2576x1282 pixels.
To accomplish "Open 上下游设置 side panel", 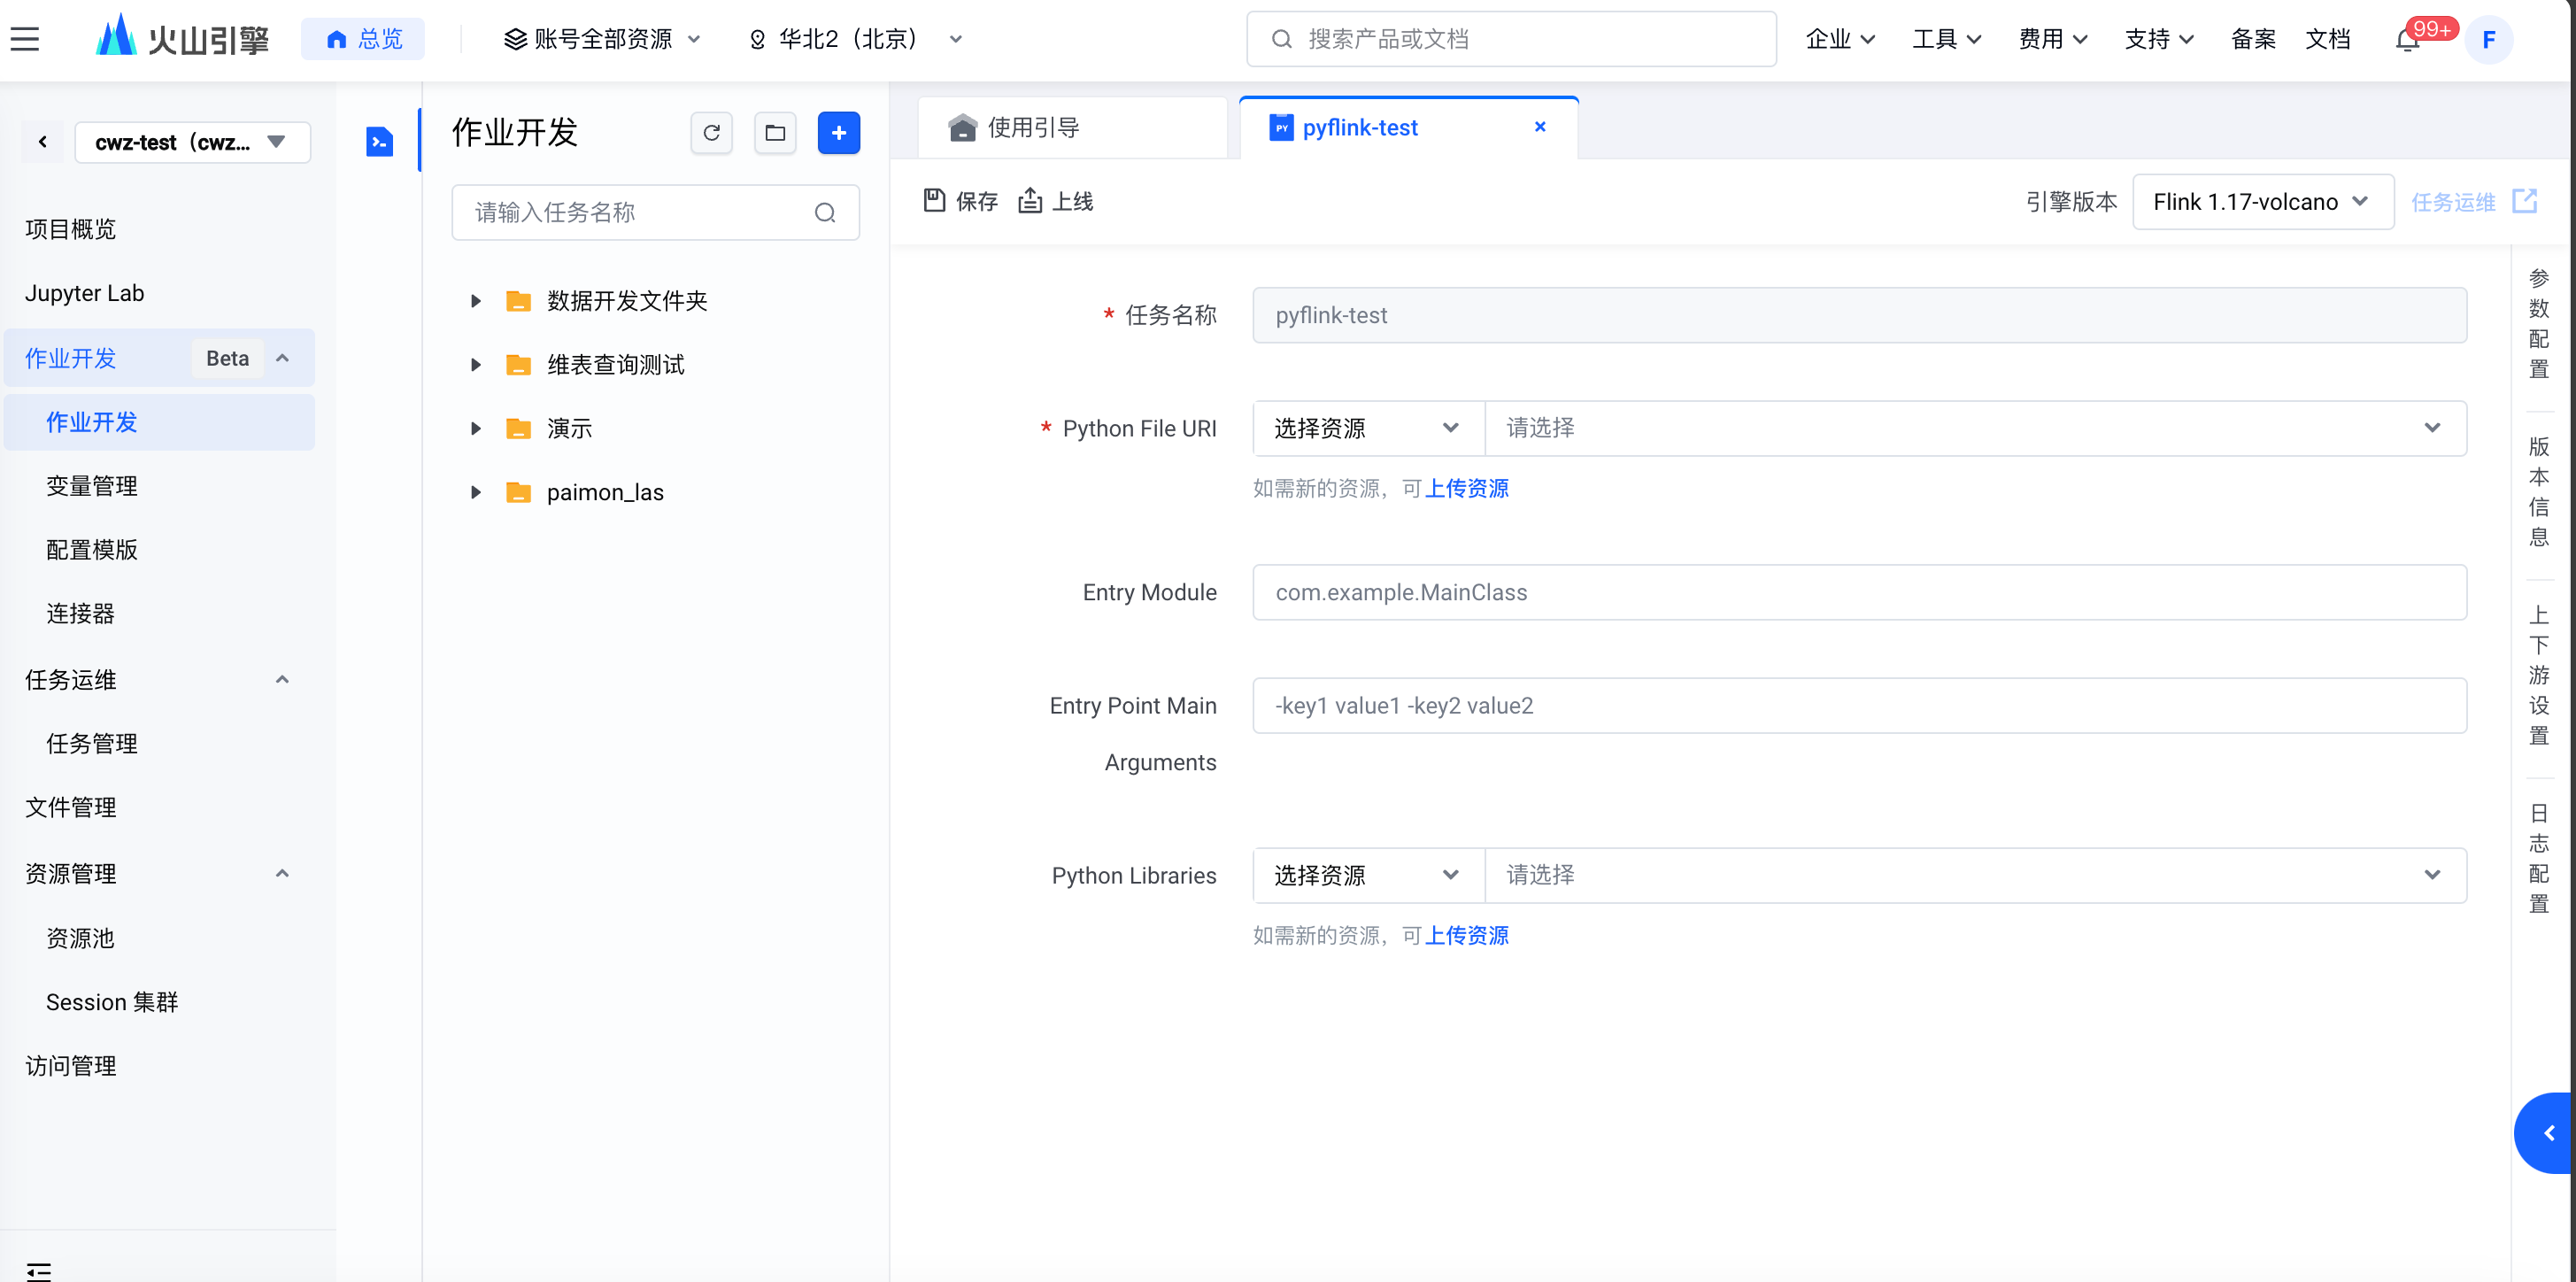I will point(2538,675).
